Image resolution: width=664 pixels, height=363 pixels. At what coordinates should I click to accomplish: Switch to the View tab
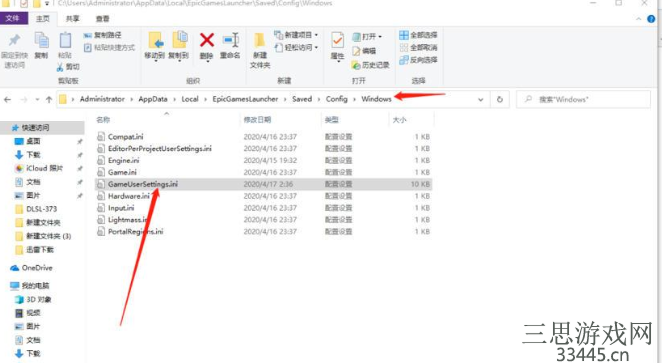[x=102, y=19]
